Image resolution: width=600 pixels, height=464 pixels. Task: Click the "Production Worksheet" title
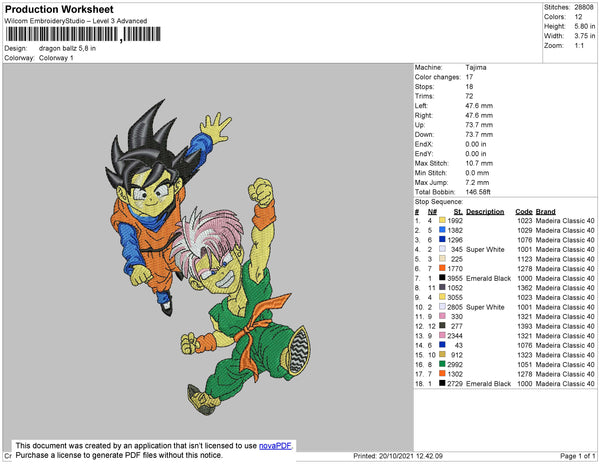tap(59, 9)
